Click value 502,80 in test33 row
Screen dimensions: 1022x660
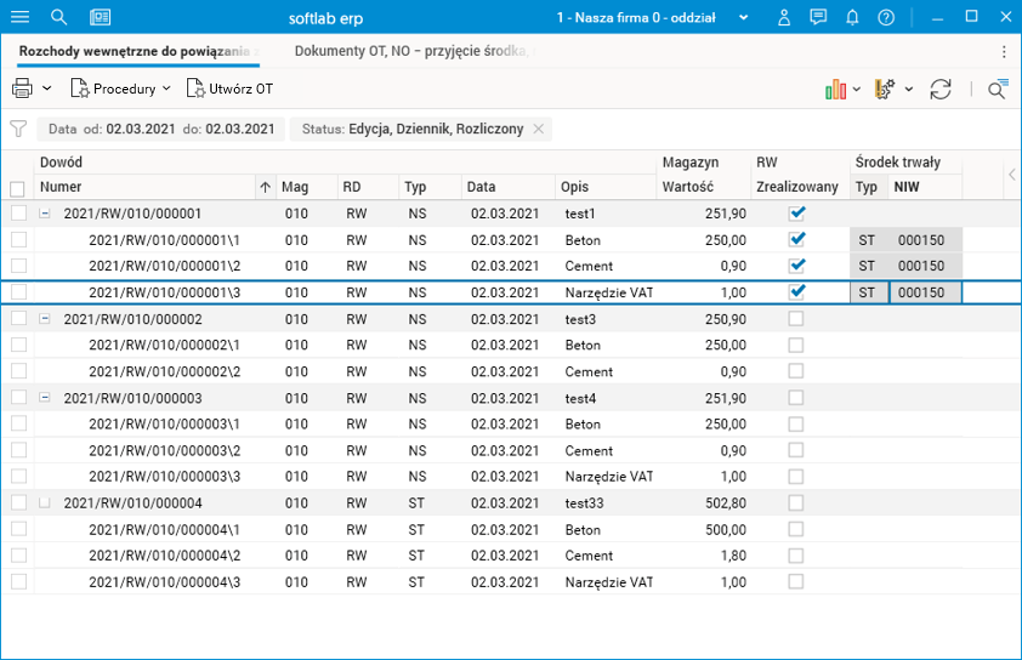pos(725,503)
